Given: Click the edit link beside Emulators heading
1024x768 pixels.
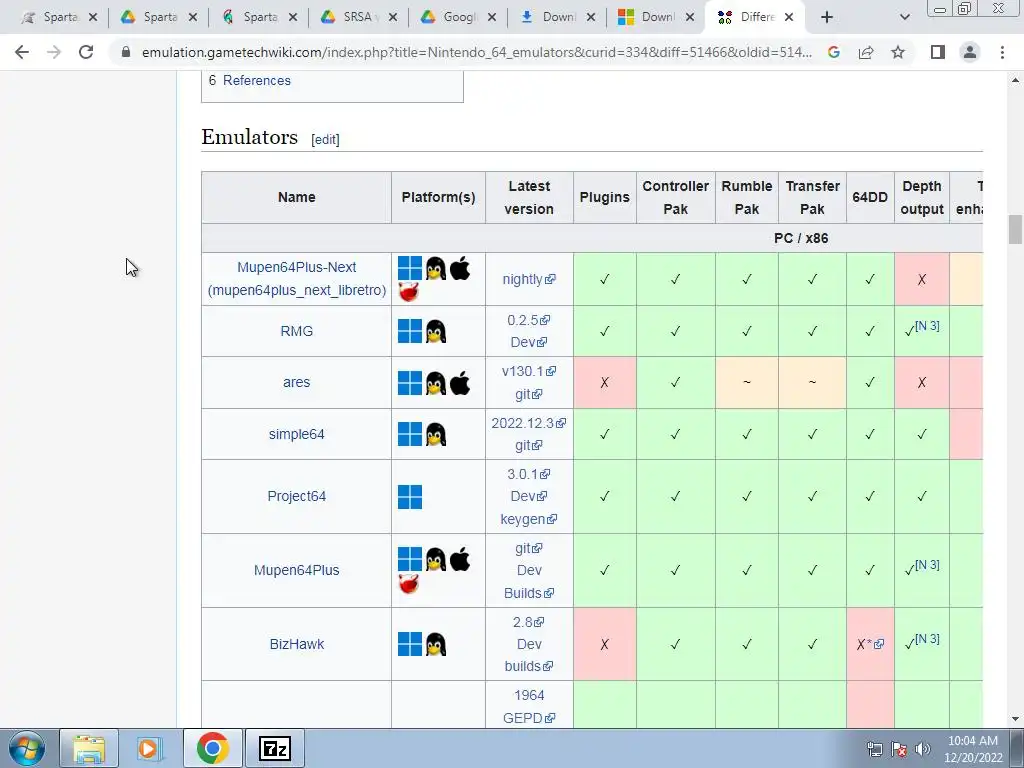Looking at the screenshot, I should click(x=325, y=140).
